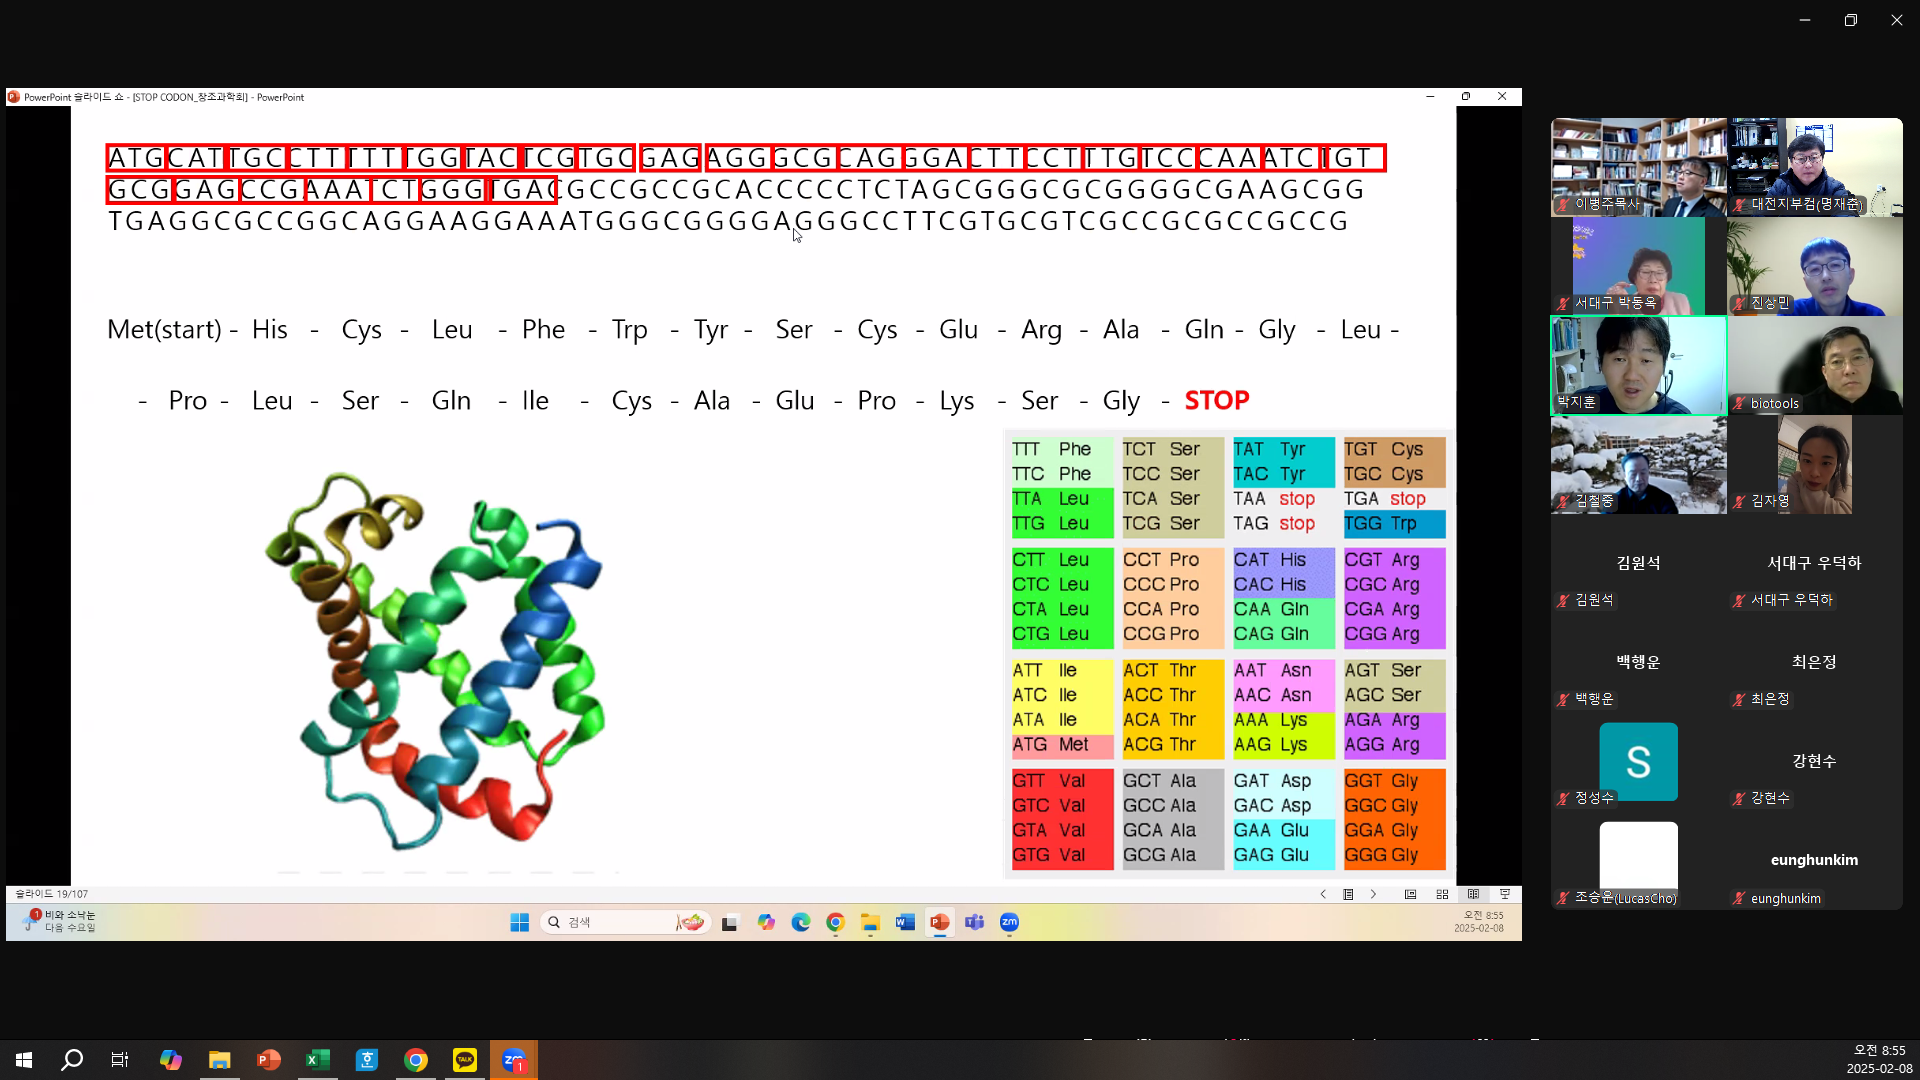Viewport: 1920px width, 1080px height.
Task: Open the slide list menu icon
Action: pyautogui.click(x=1348, y=894)
